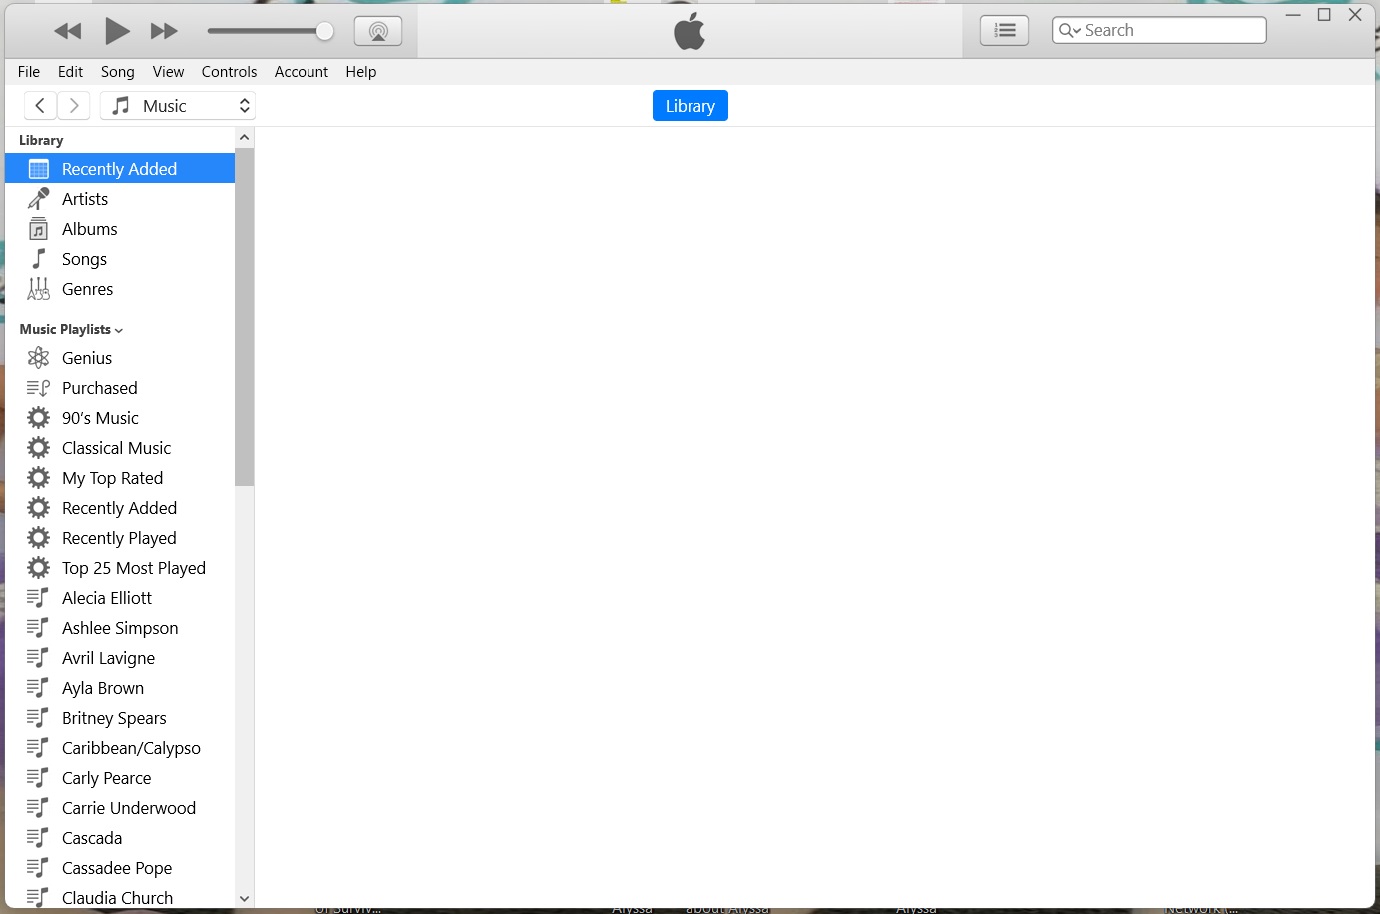Click the Previous track rewind button
The image size is (1380, 914).
click(68, 31)
